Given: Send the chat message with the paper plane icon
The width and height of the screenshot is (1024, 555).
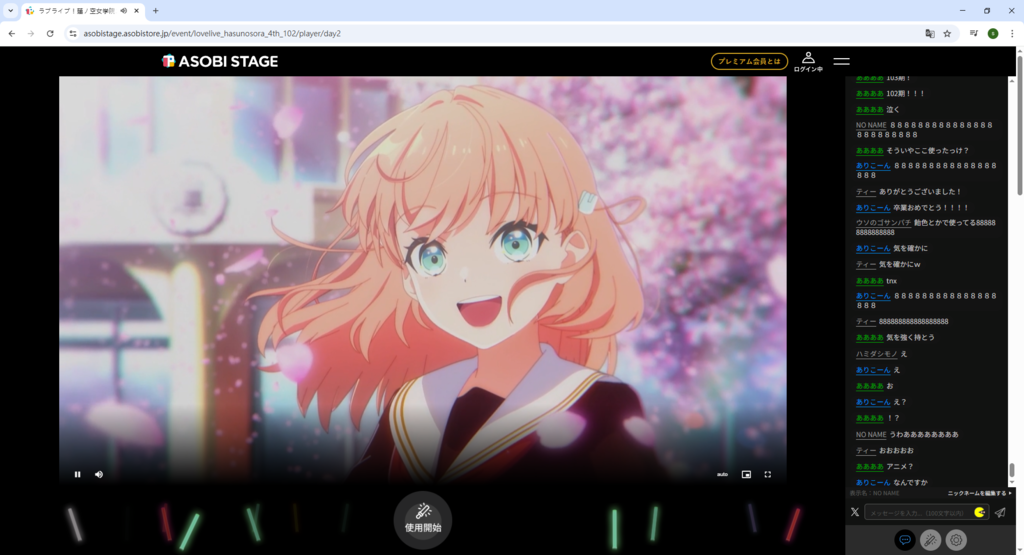Looking at the screenshot, I should pos(1000,513).
